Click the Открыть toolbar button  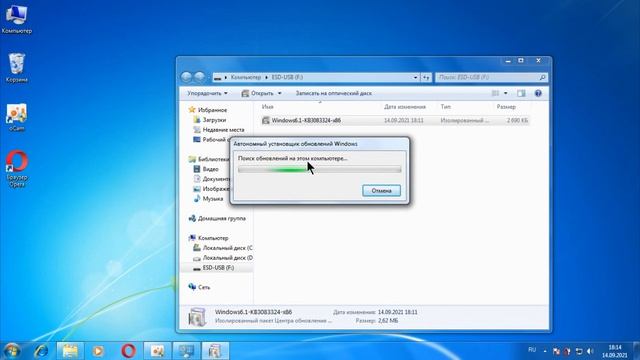tap(258, 93)
